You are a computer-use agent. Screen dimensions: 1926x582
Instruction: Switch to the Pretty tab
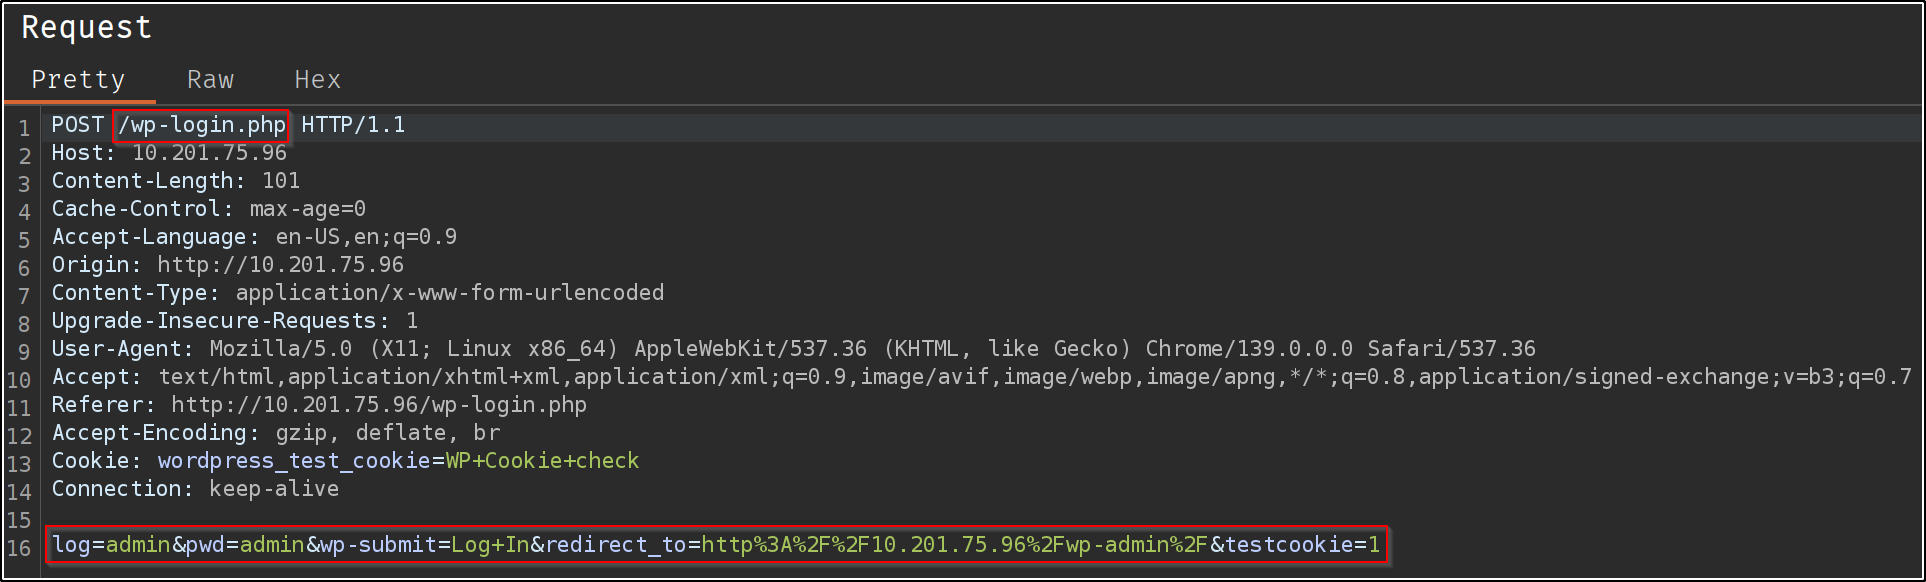(78, 80)
